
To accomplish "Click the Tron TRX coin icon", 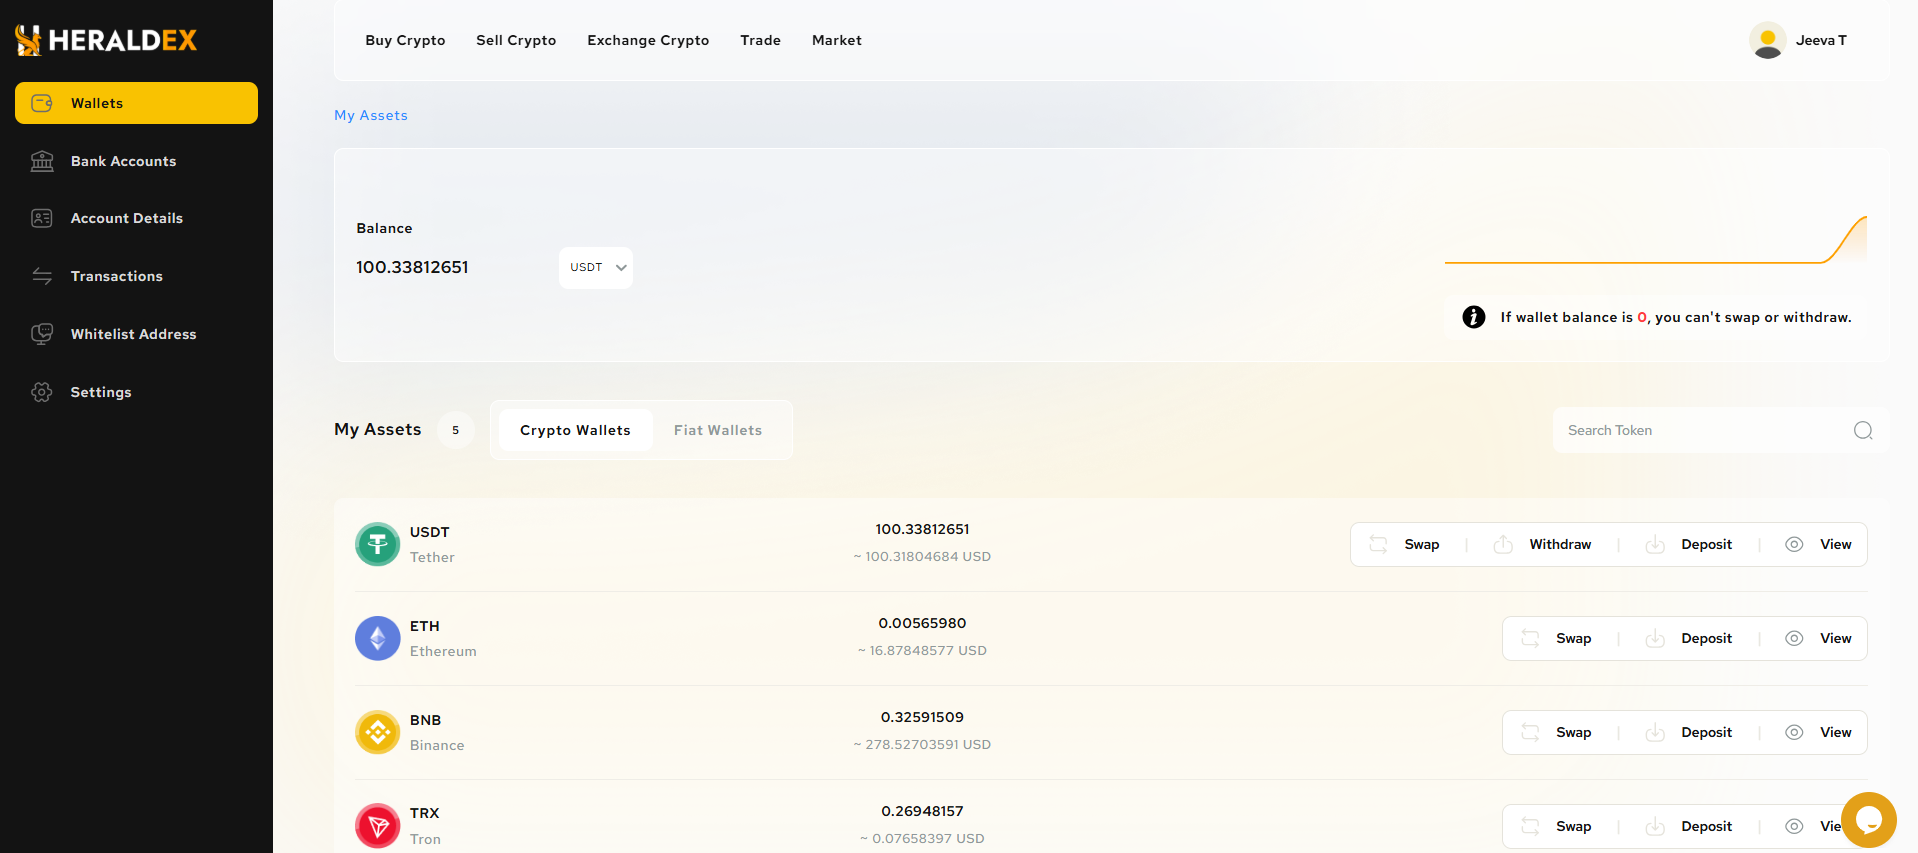I will tap(378, 826).
